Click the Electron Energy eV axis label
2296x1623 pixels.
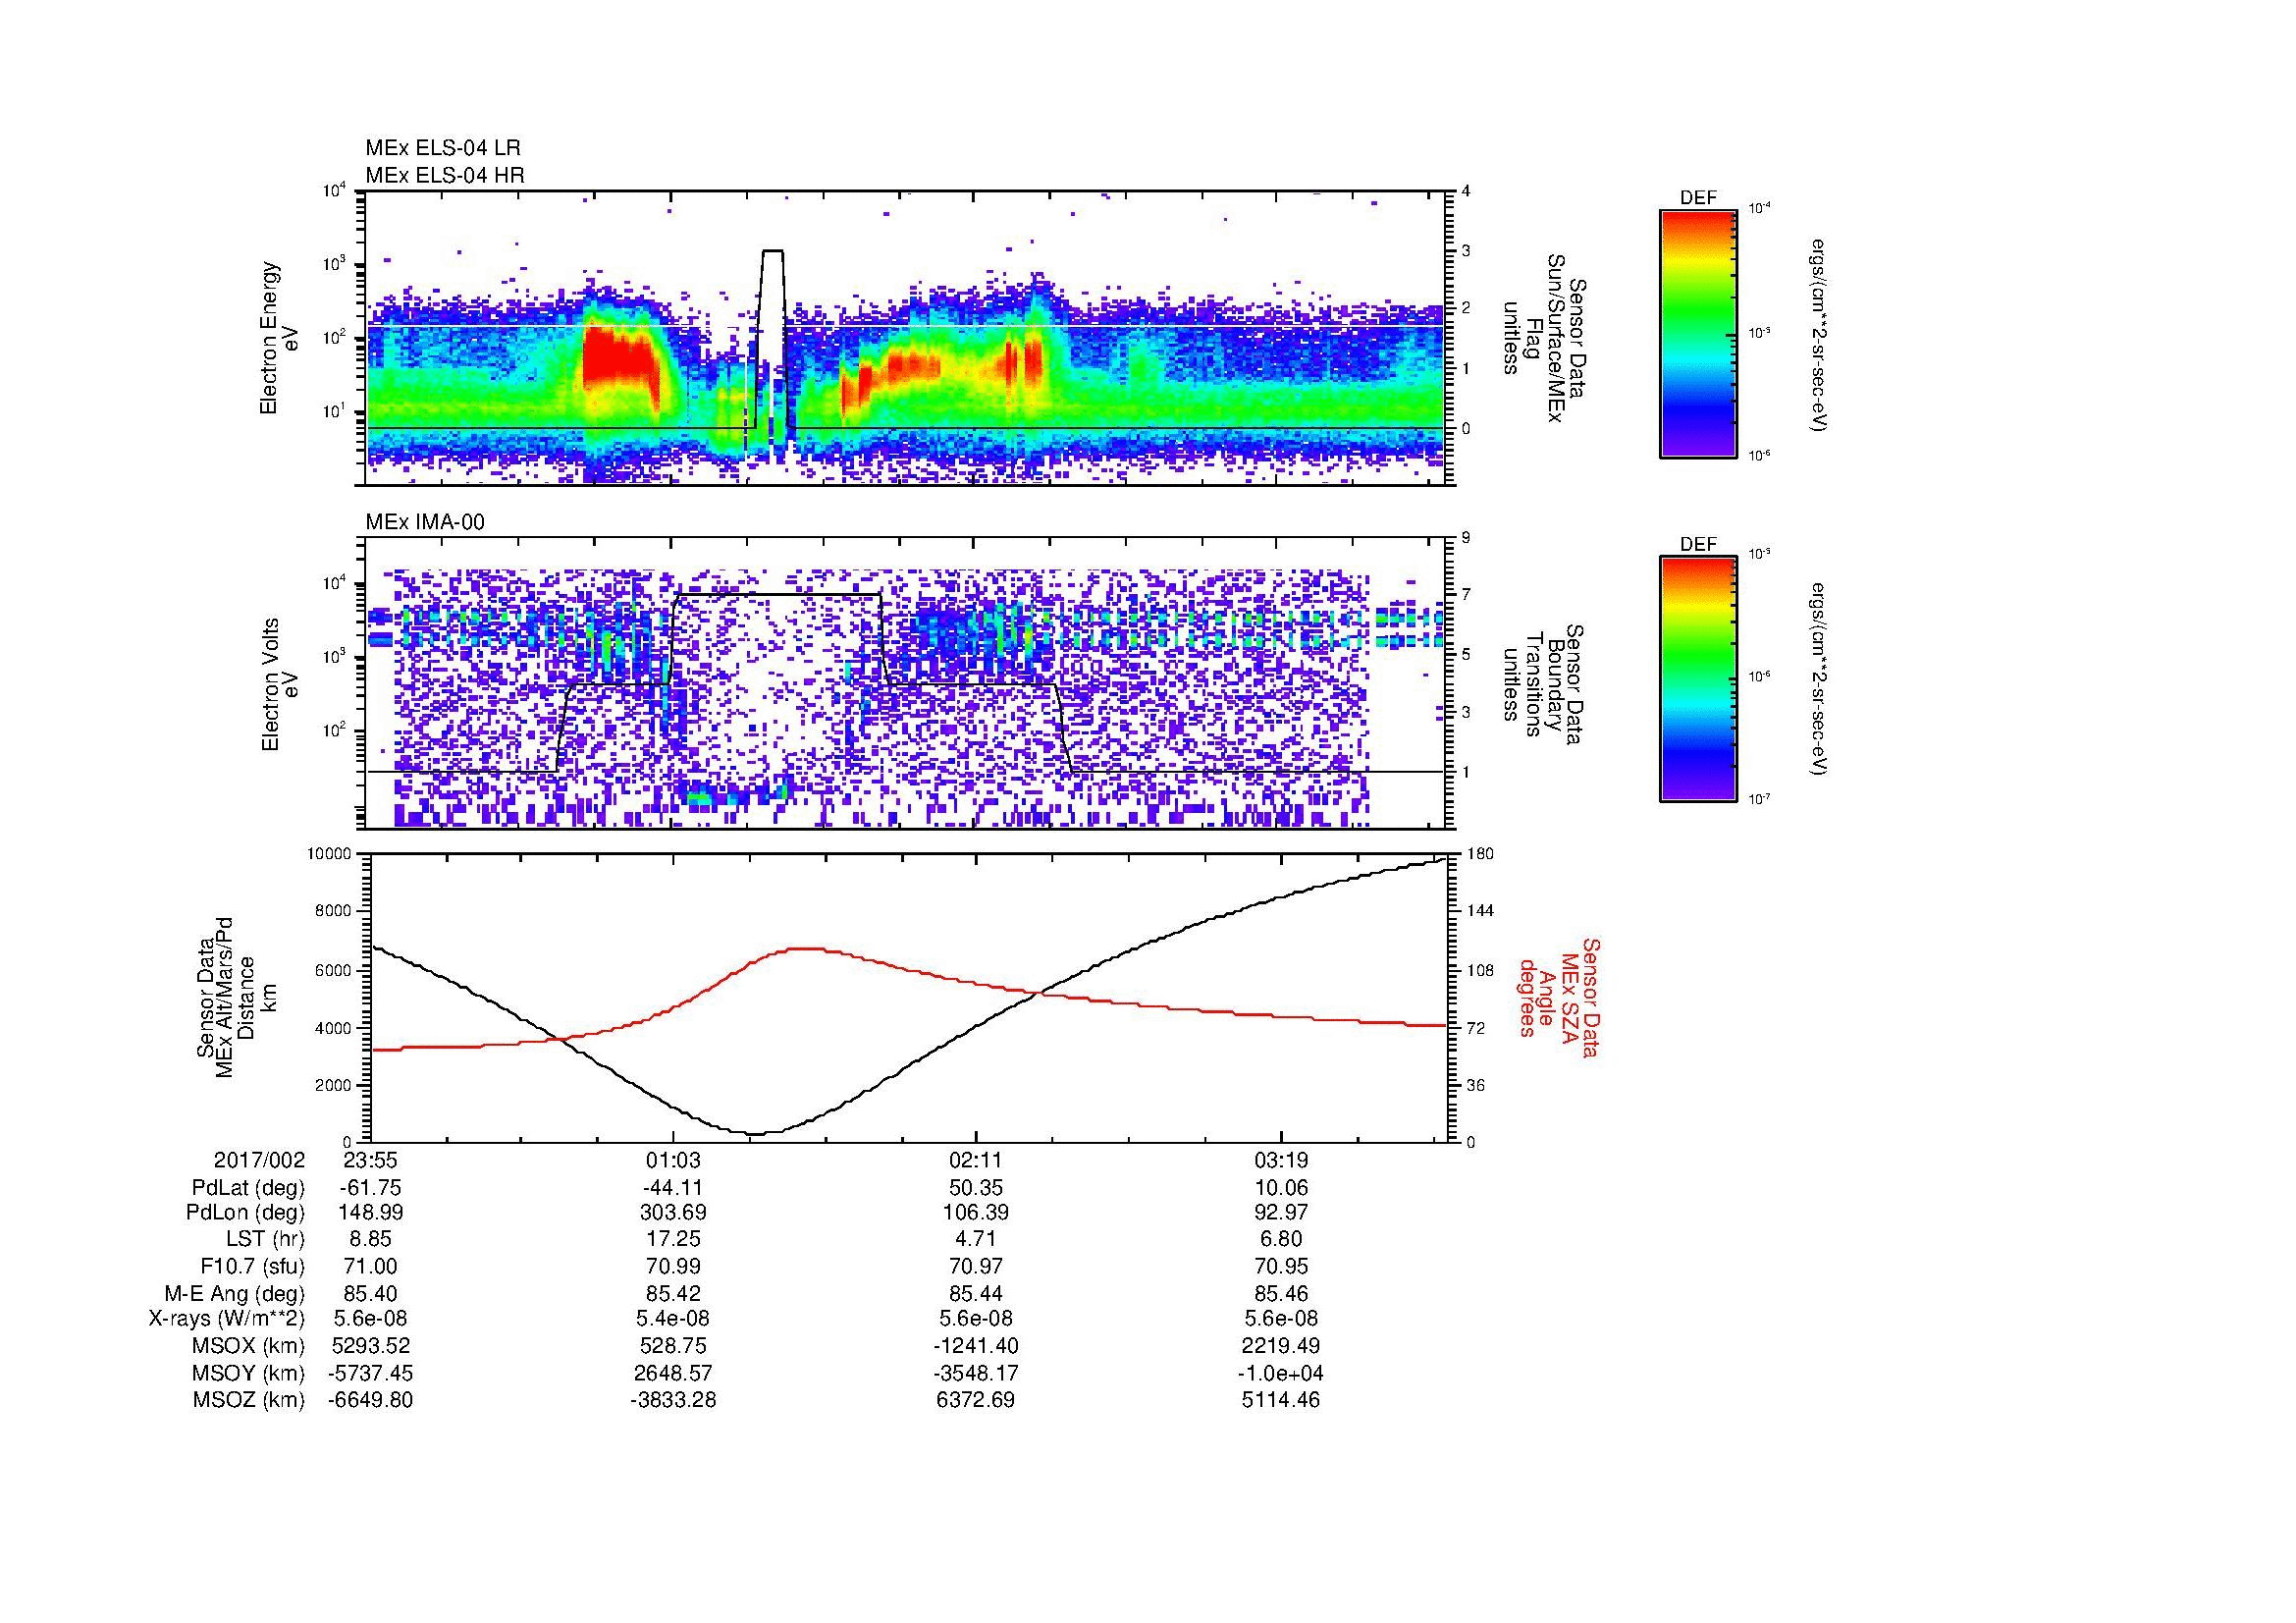tap(280, 338)
